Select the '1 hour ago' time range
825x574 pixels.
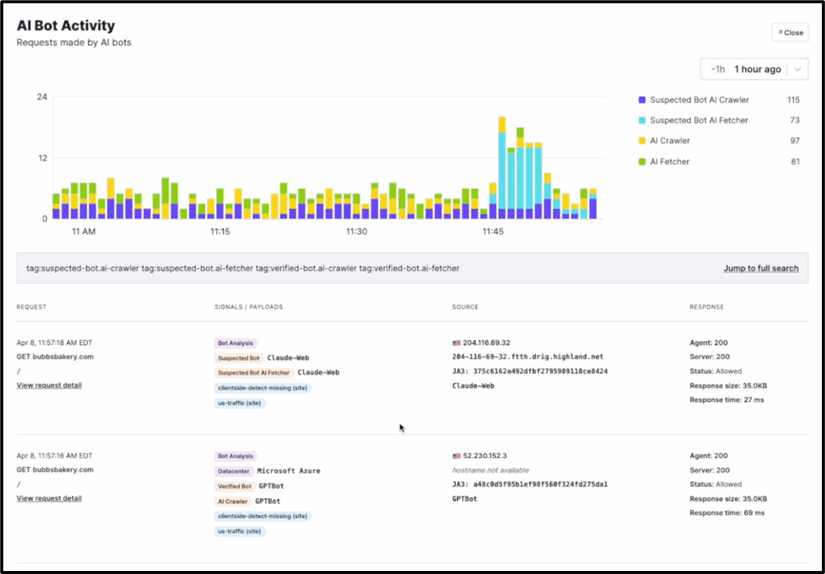click(757, 69)
